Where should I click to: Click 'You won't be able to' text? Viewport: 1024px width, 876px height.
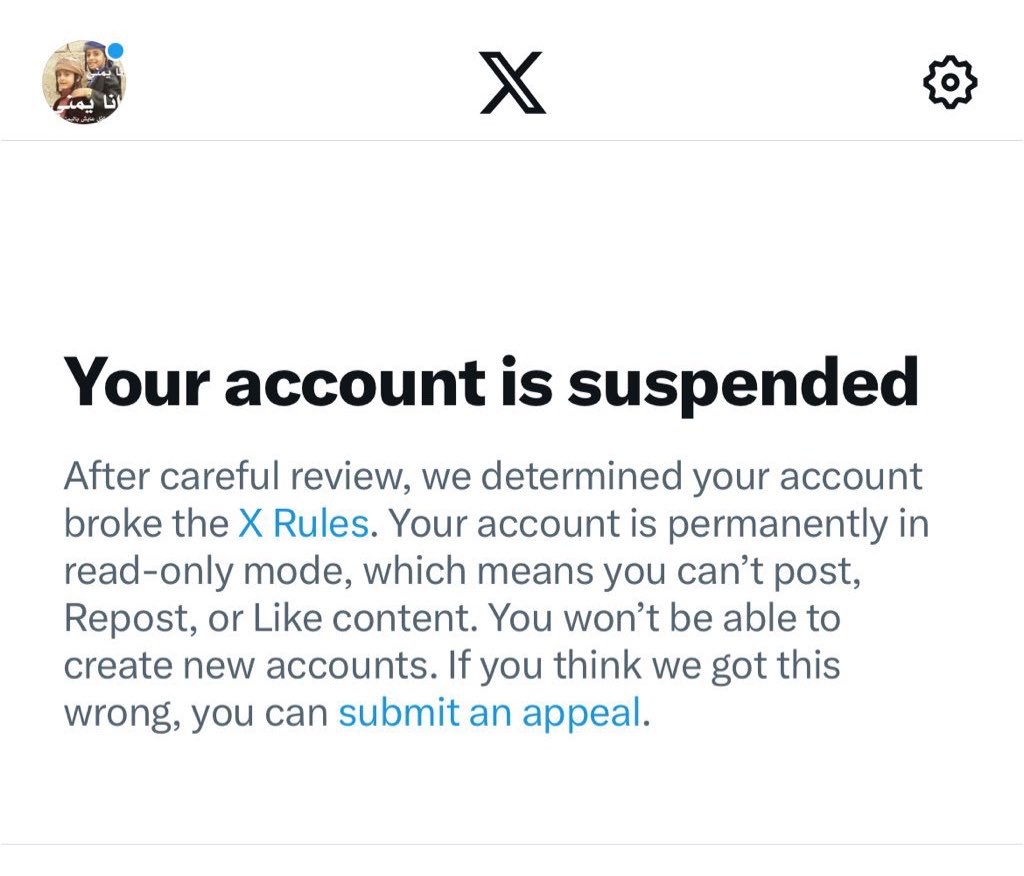coord(665,618)
